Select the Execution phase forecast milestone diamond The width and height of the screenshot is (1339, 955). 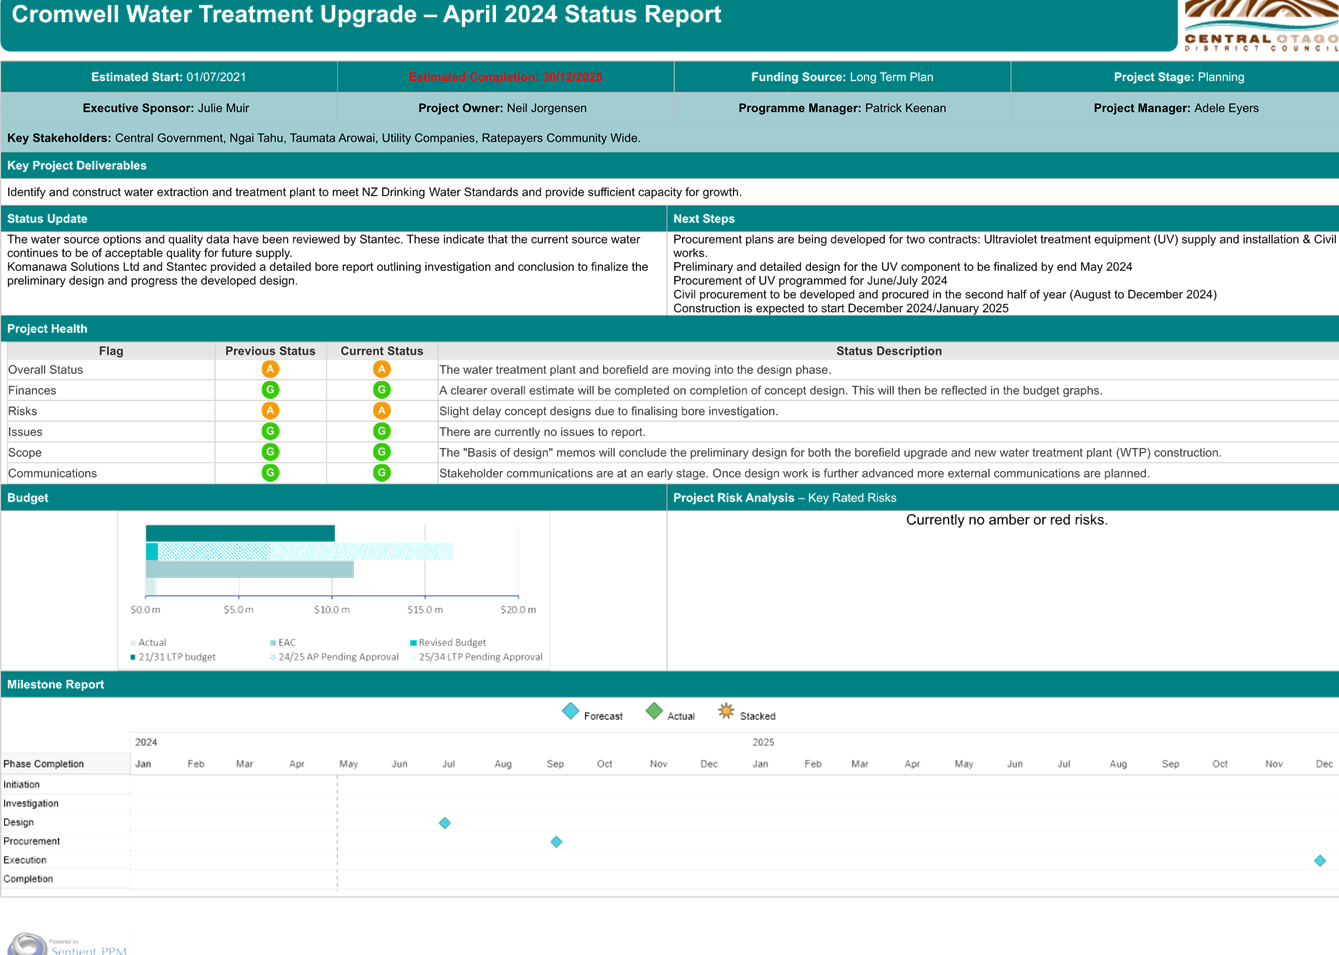(x=1320, y=861)
